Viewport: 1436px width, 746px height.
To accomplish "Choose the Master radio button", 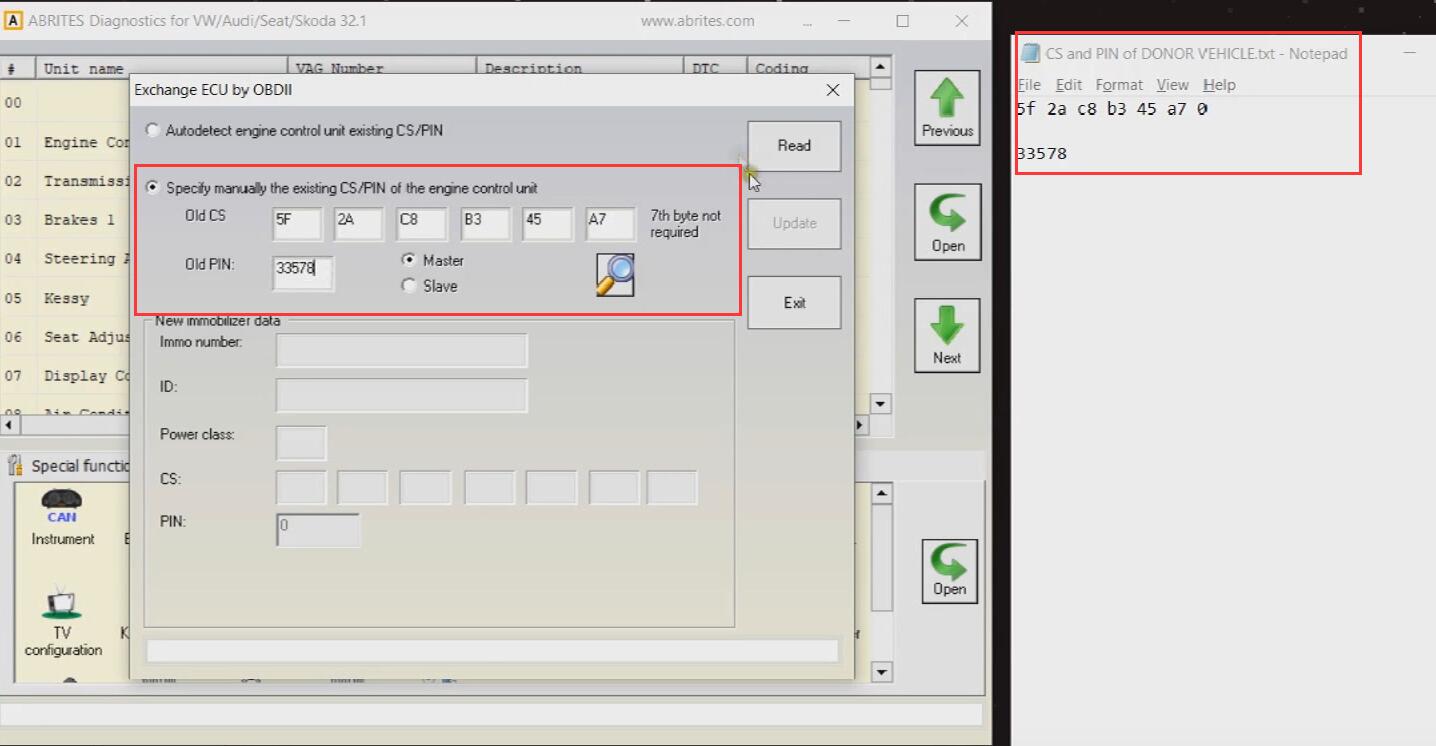I will tap(408, 260).
